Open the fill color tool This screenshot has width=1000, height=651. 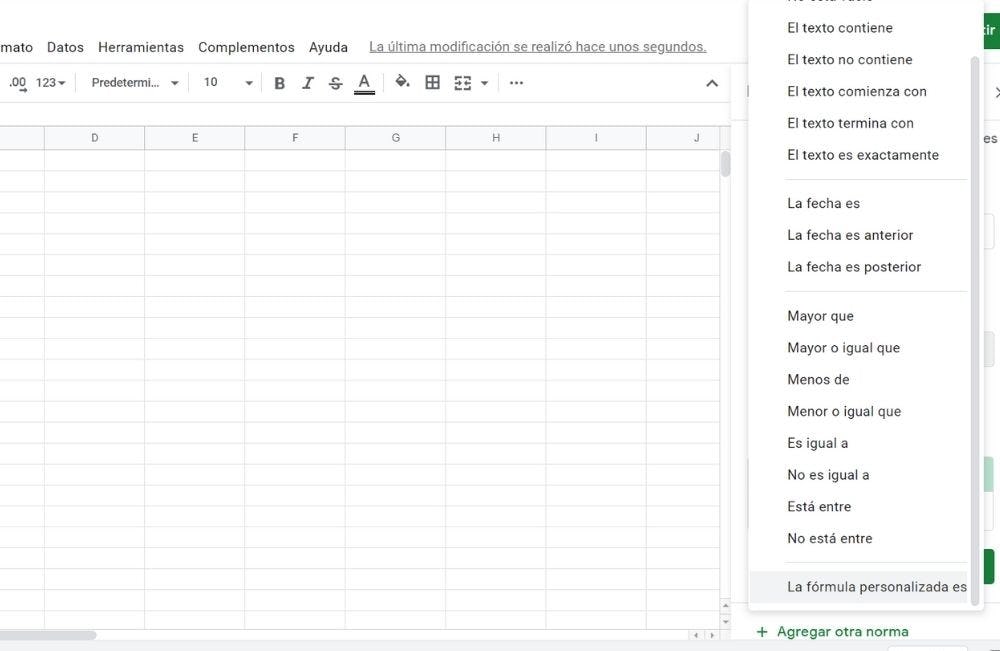click(x=400, y=82)
